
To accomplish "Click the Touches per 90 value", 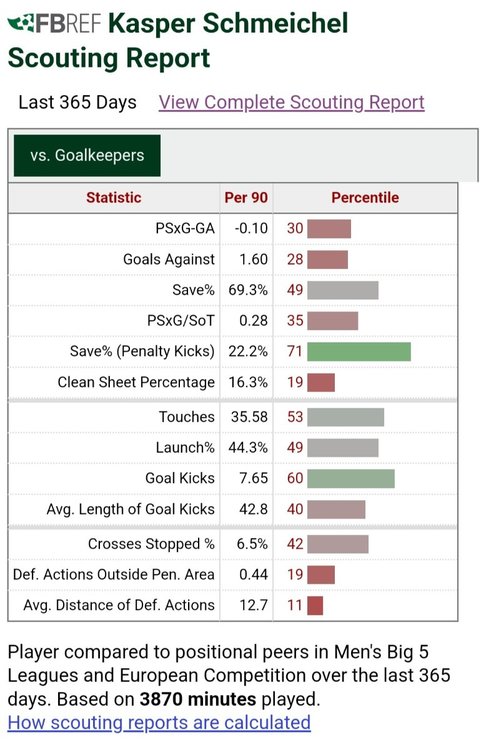I will (x=249, y=417).
